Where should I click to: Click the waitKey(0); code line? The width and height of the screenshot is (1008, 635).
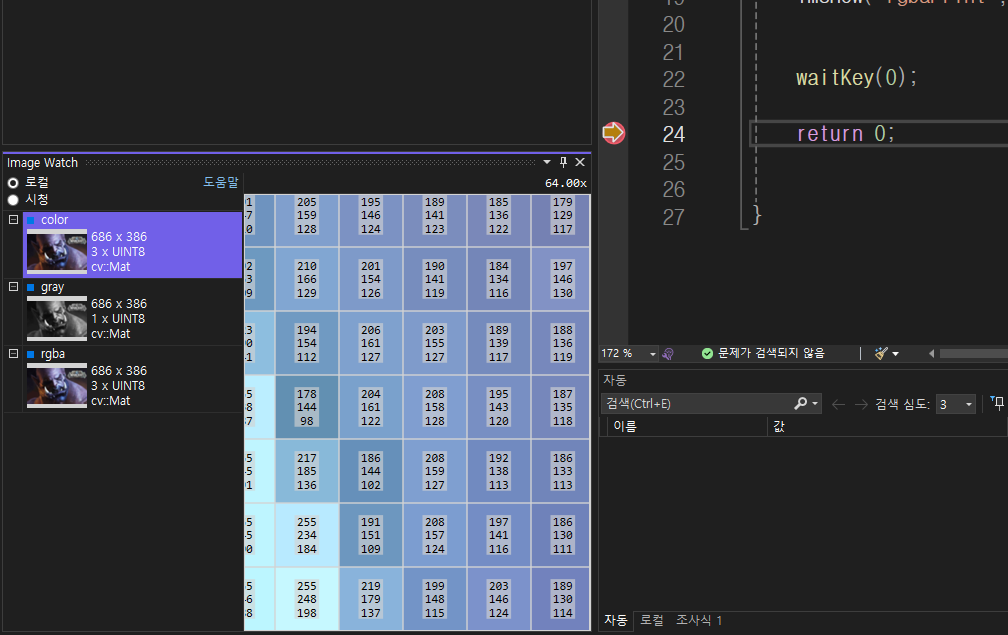point(856,78)
